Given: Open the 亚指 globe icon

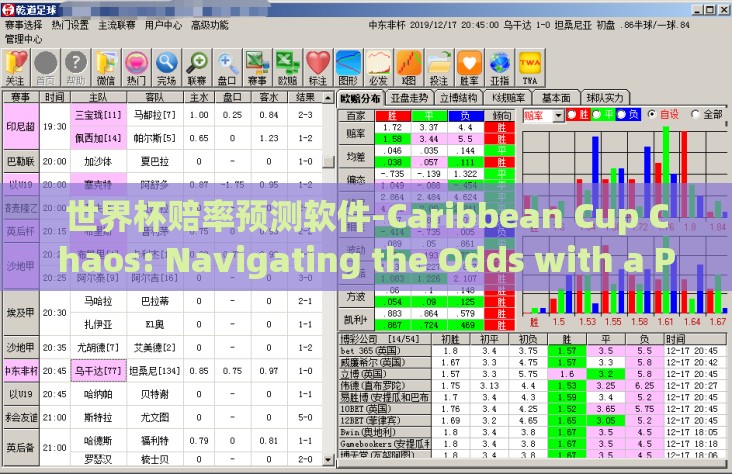Looking at the screenshot, I should 500,68.
